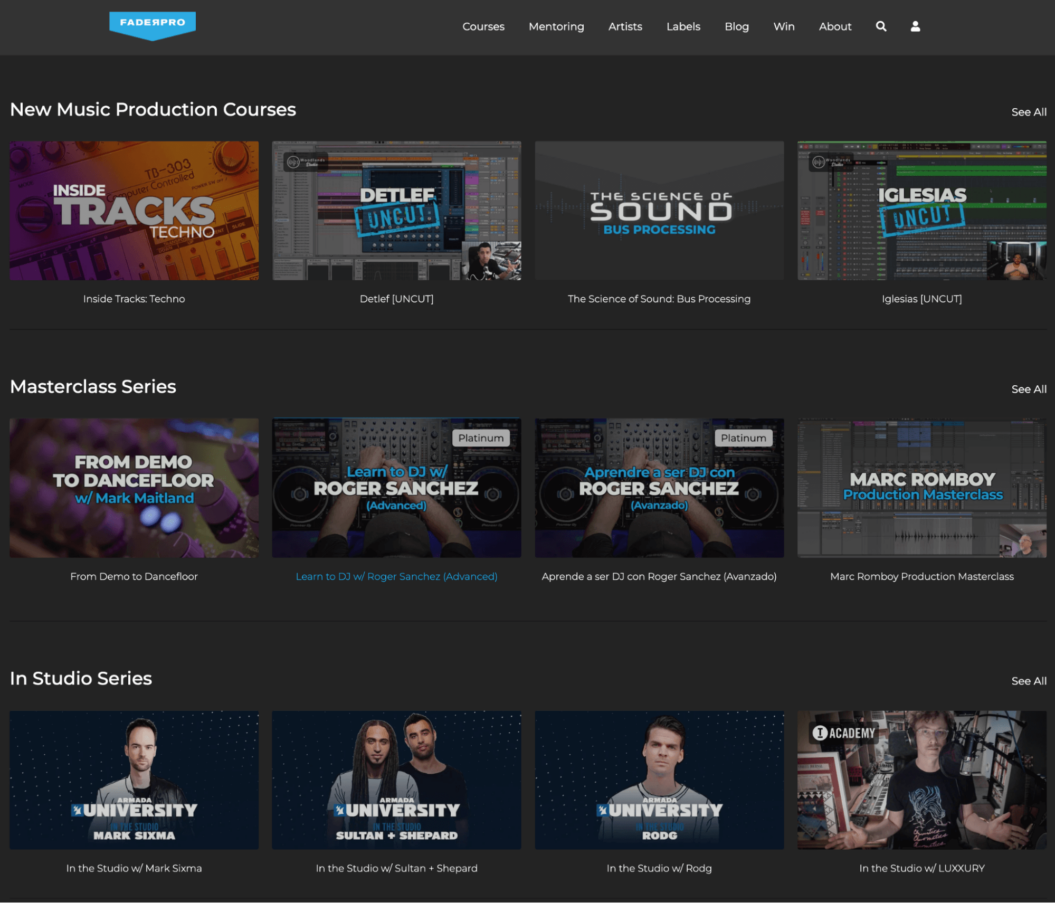Image resolution: width=1055 pixels, height=903 pixels.
Task: Click the 'New Music Production Courses' heading
Action: pos(153,109)
